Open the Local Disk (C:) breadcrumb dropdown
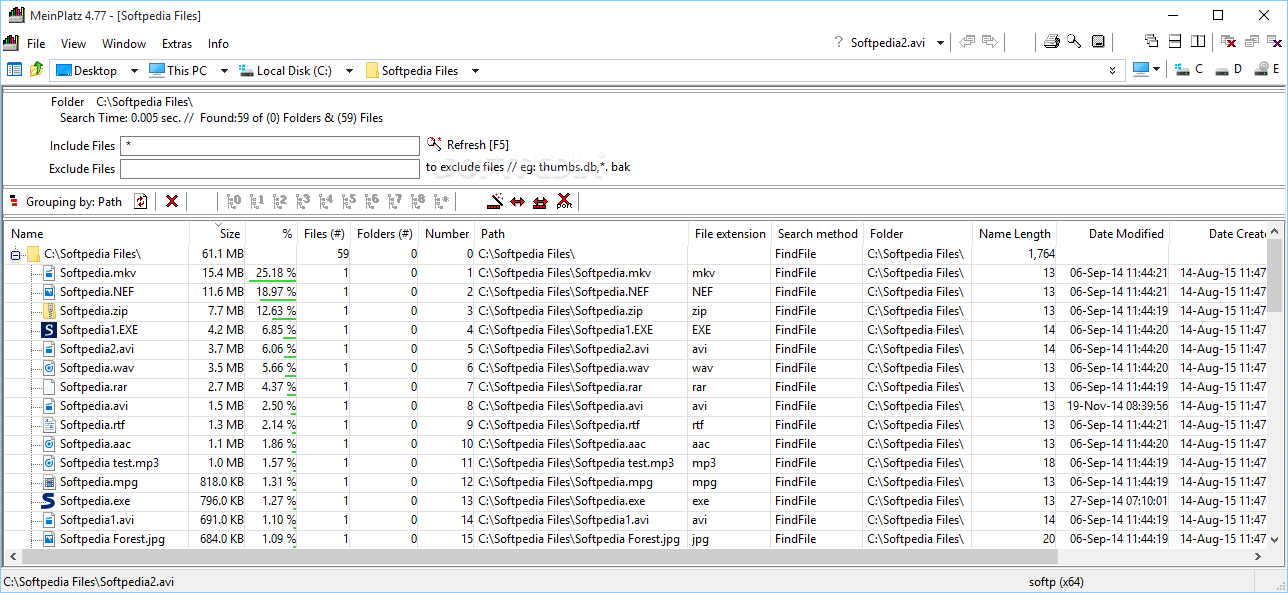Viewport: 1288px width, 593px height. pyautogui.click(x=349, y=71)
